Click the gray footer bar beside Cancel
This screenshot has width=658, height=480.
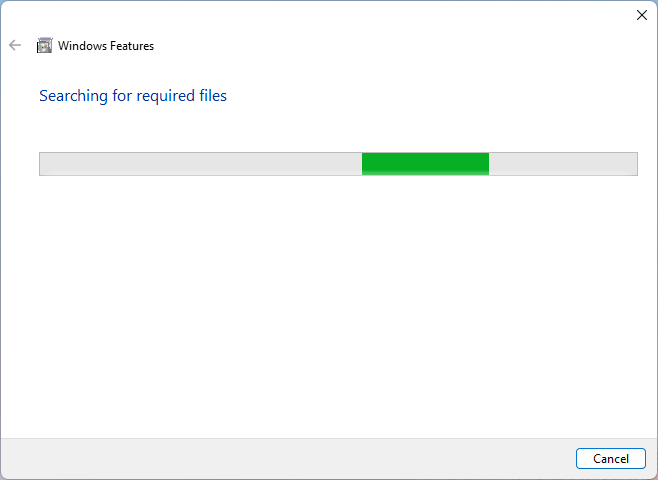(300, 459)
